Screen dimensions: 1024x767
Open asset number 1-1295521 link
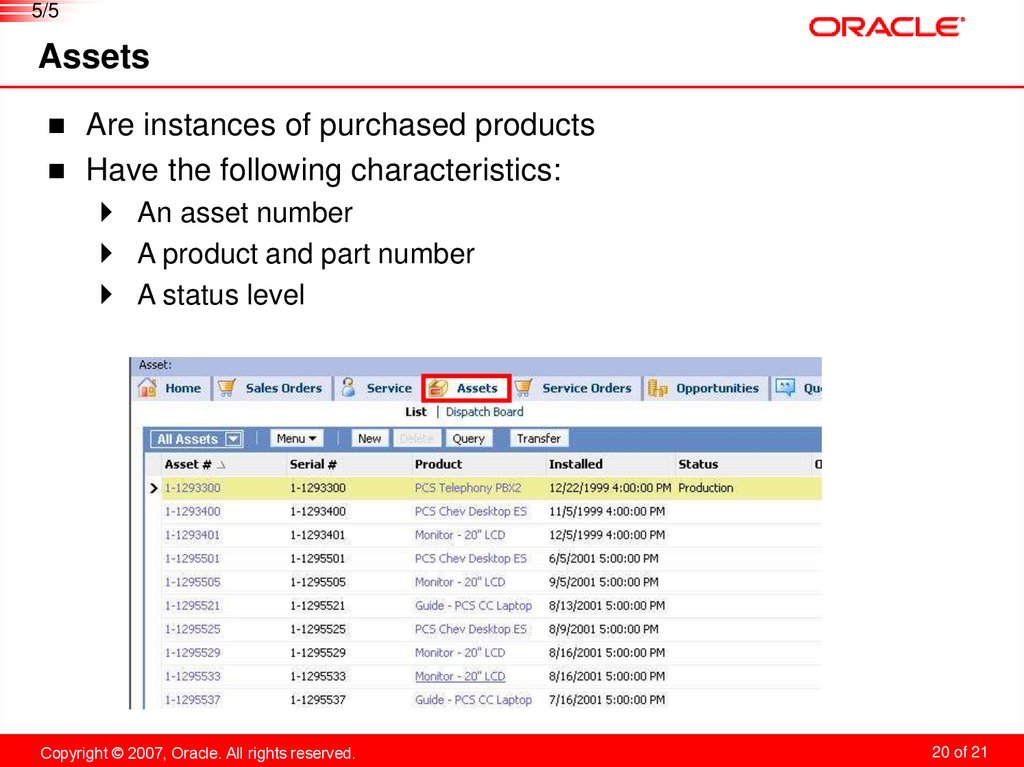click(x=193, y=606)
